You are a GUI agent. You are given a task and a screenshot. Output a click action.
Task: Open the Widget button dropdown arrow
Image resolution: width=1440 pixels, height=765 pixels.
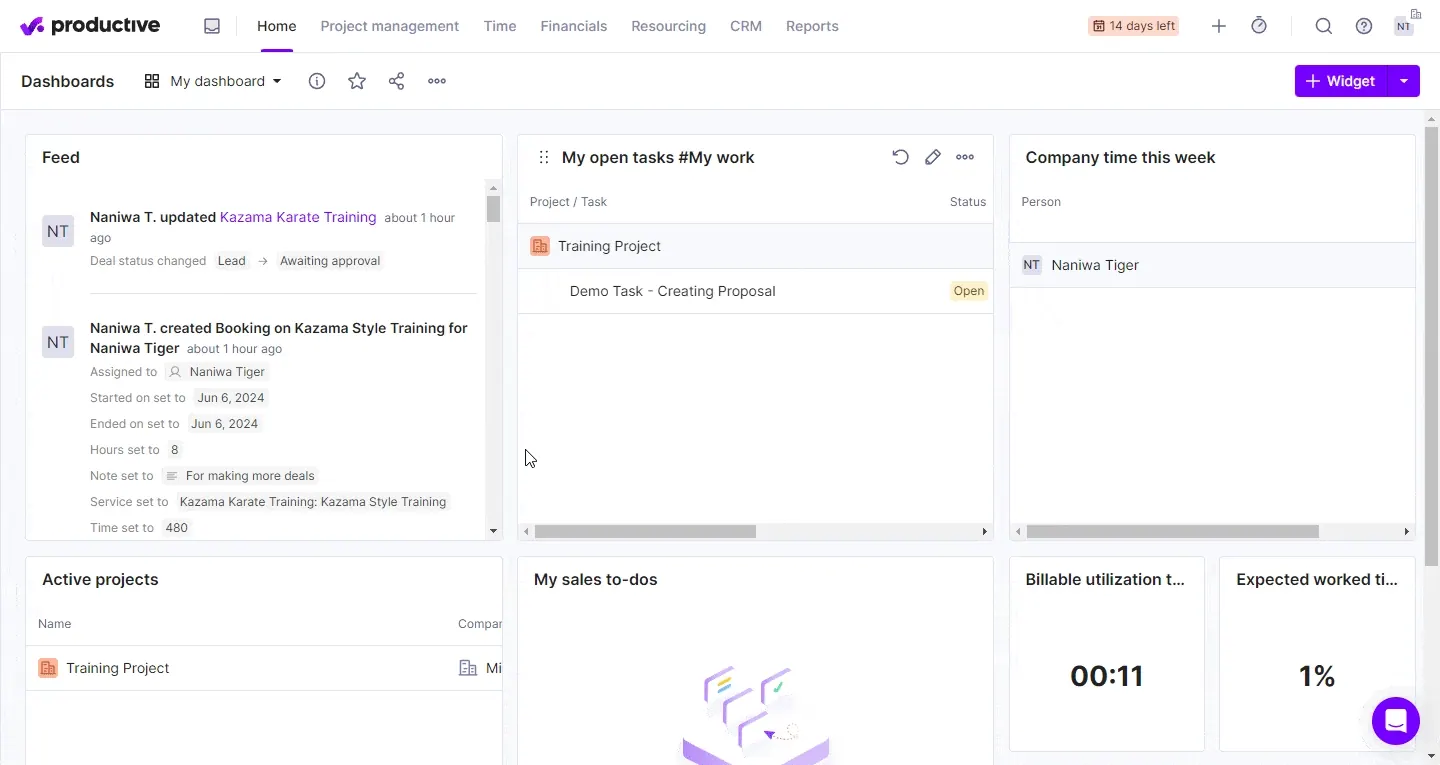pyautogui.click(x=1404, y=81)
